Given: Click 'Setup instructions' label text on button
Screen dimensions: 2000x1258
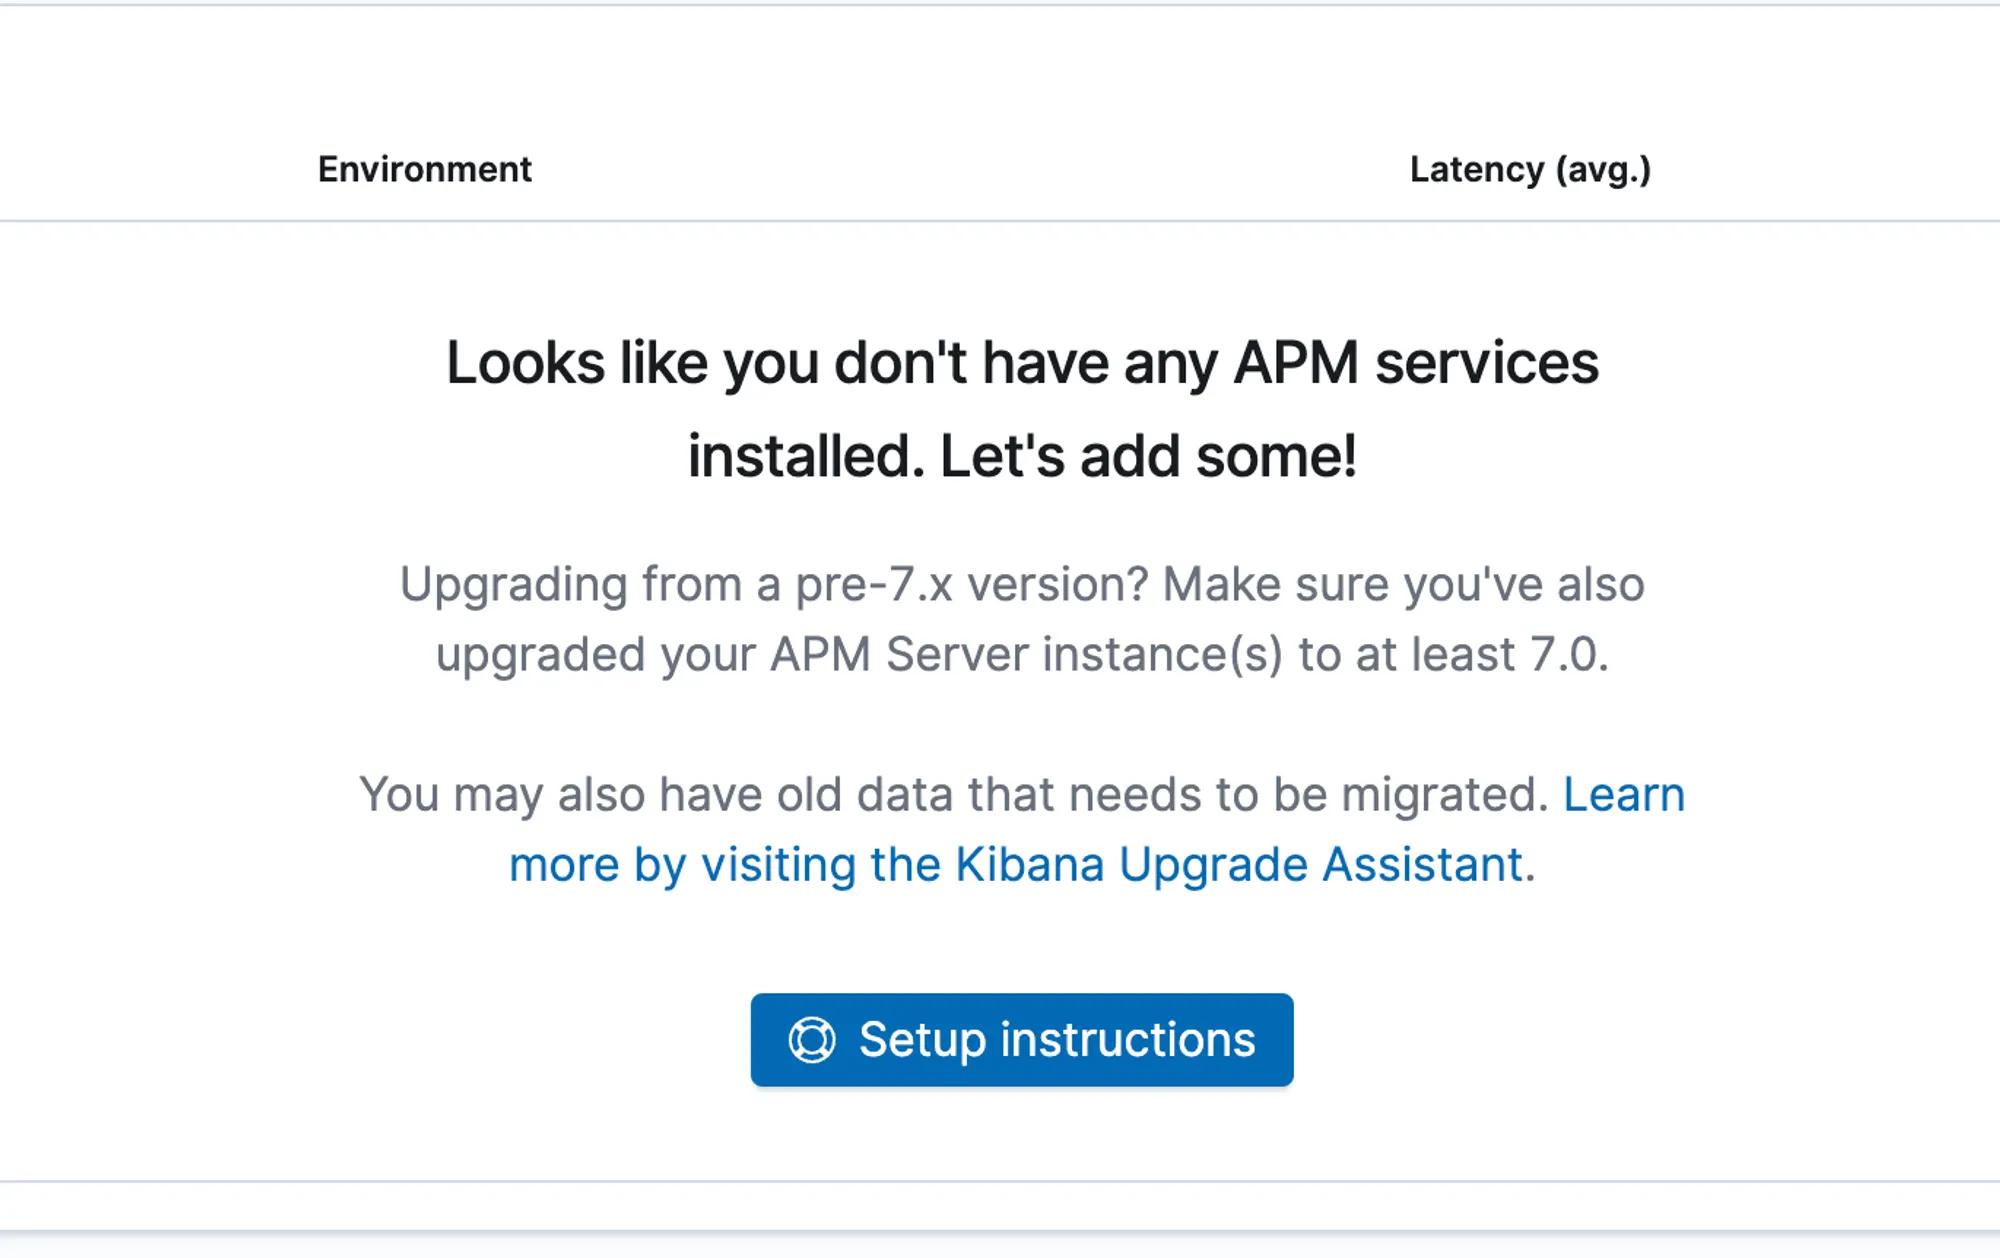Looking at the screenshot, I should coord(1056,1040).
